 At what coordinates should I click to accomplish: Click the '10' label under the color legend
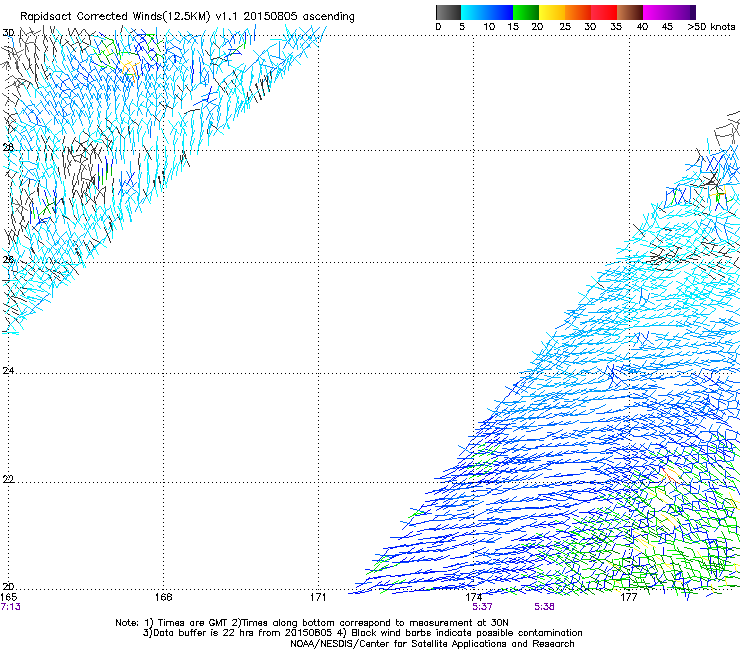489,27
